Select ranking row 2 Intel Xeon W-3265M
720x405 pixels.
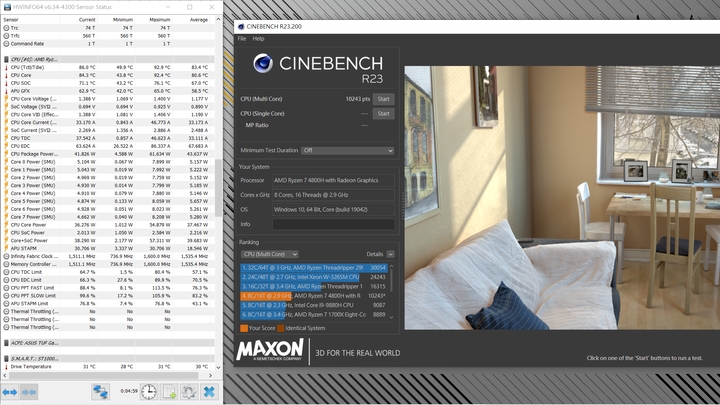click(314, 277)
